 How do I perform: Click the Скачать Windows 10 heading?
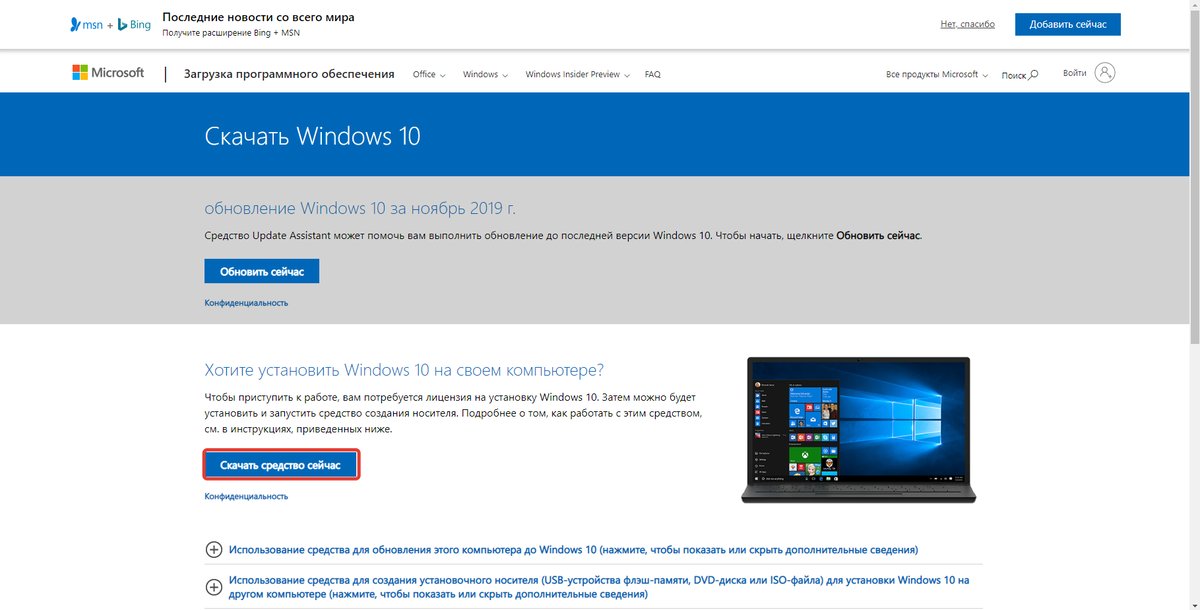(313, 136)
